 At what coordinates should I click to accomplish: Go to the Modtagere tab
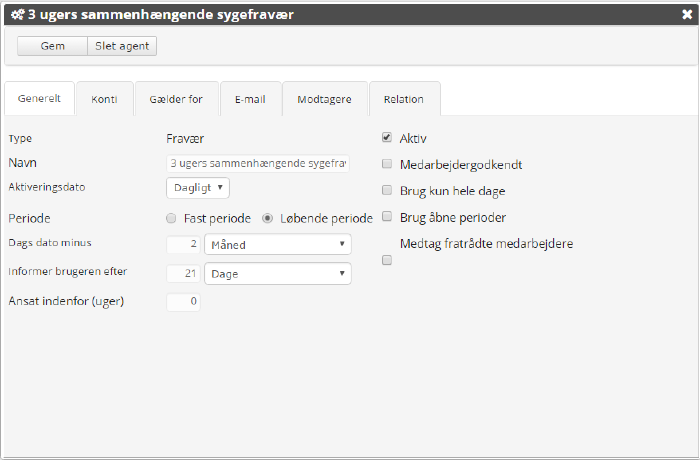coord(324,99)
